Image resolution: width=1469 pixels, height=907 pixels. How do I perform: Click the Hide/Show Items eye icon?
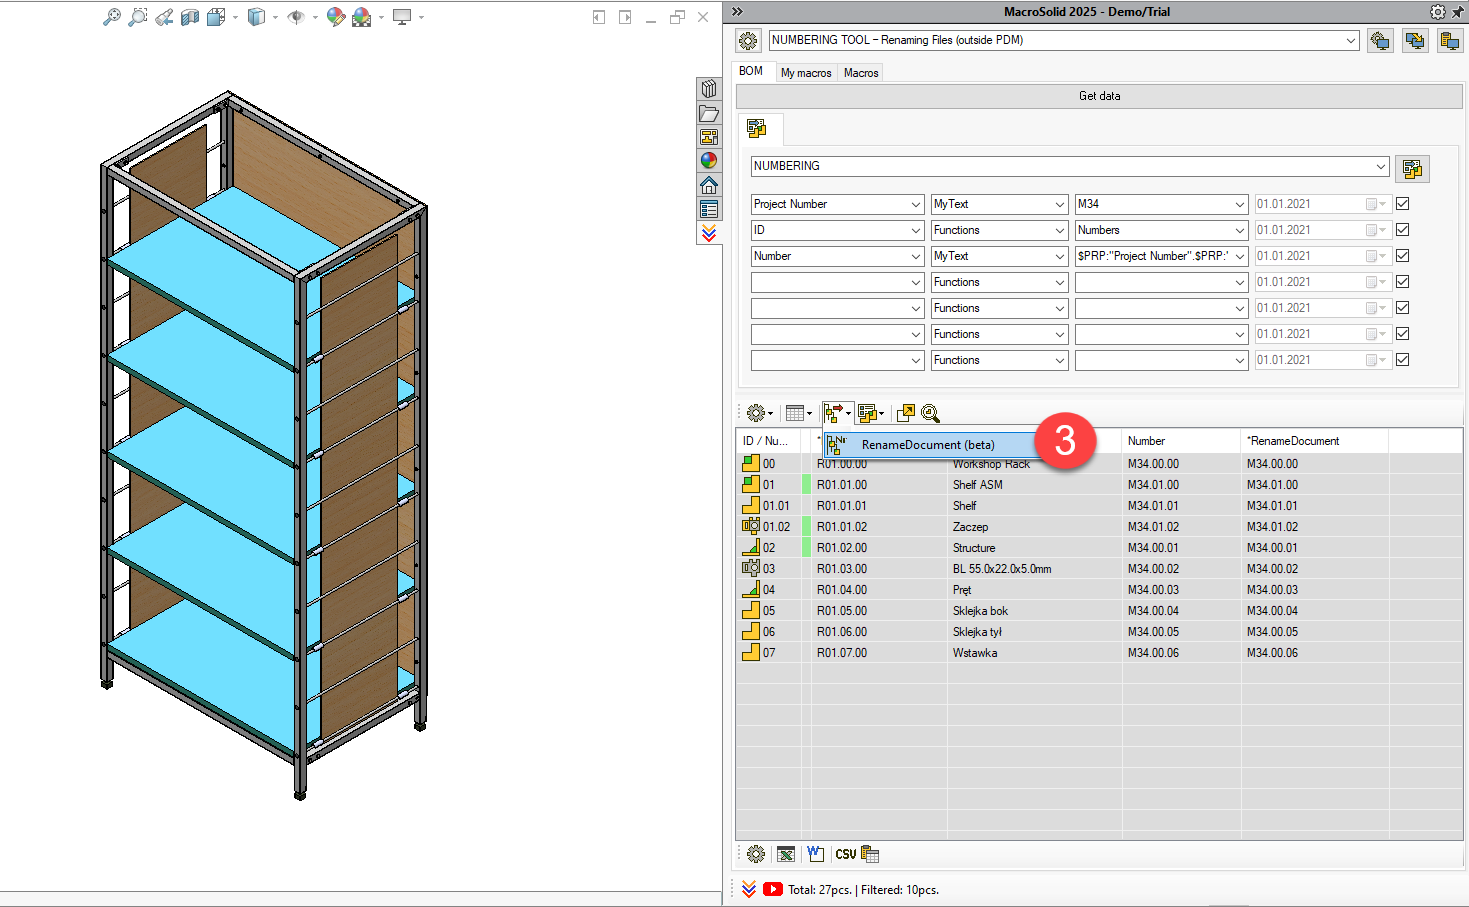coord(296,17)
